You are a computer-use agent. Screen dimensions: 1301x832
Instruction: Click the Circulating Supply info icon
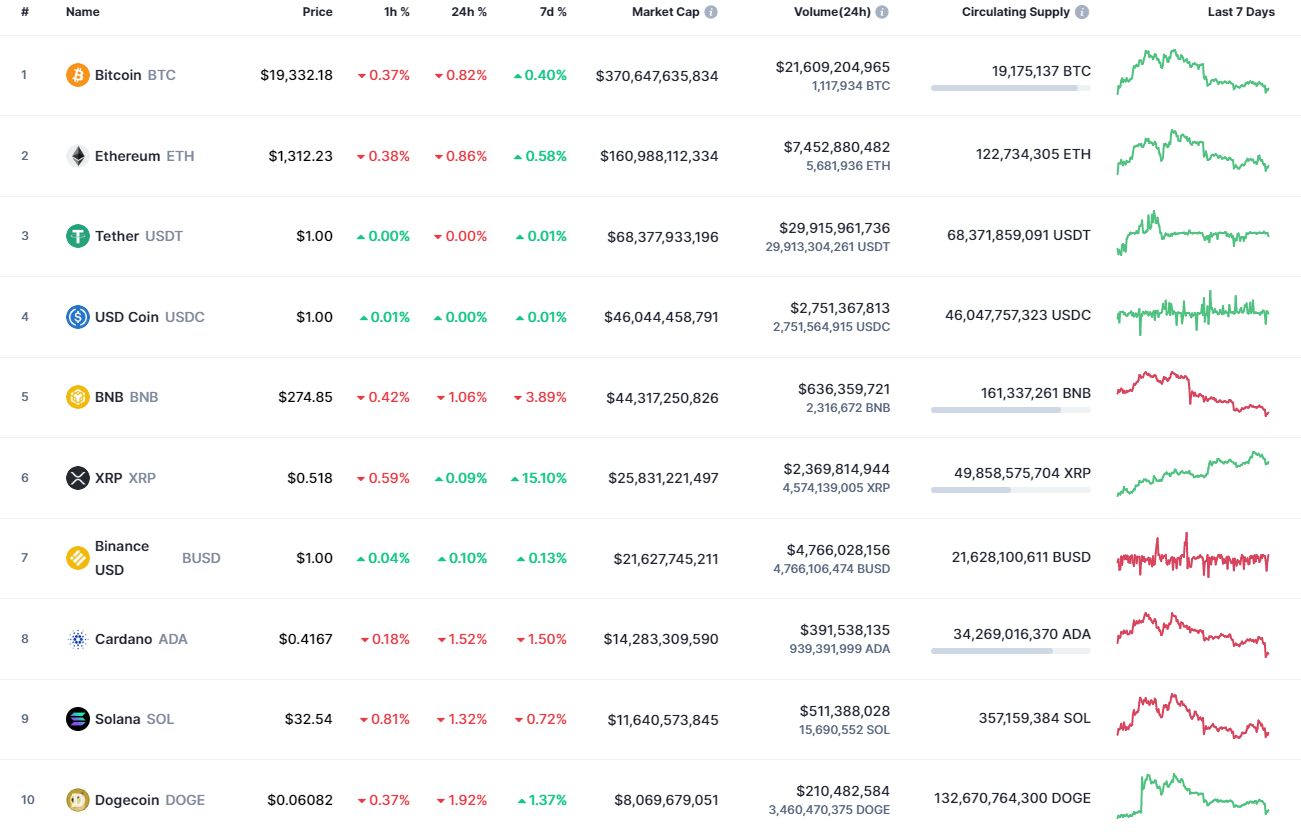[x=1083, y=12]
